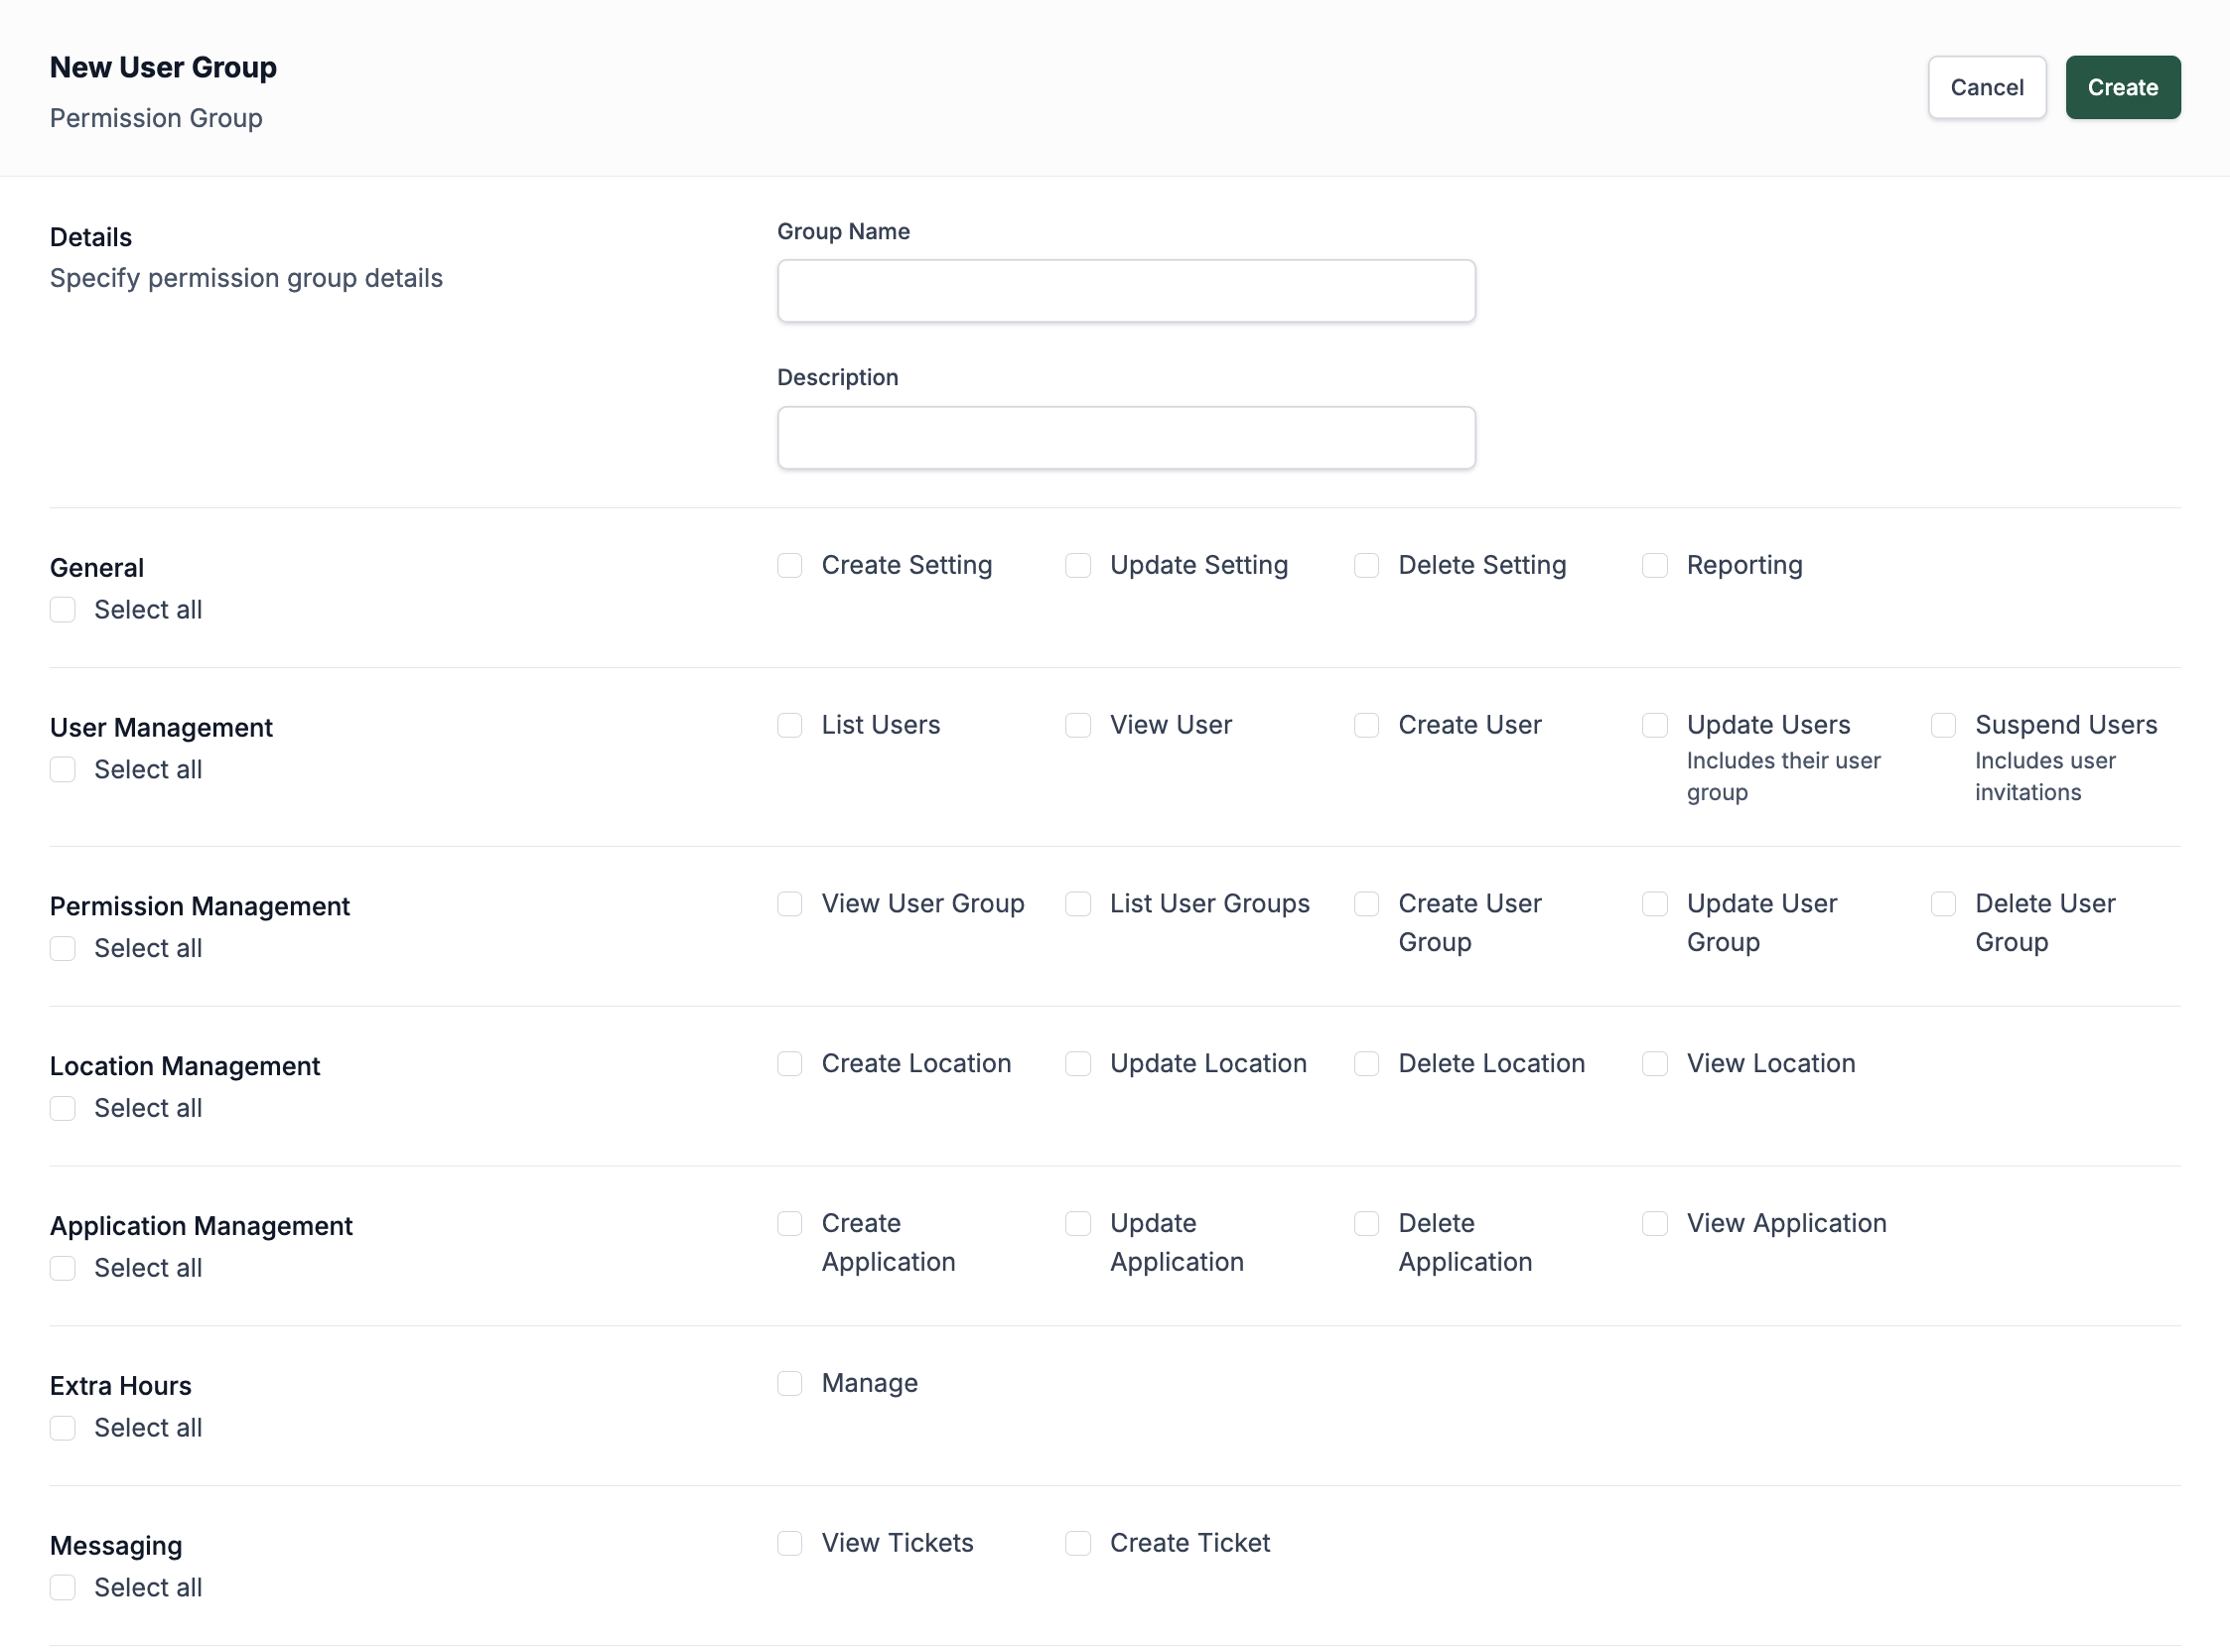Tick the Delete User Group checkbox
Screen dimensions: 2230x1652
(x=1943, y=904)
